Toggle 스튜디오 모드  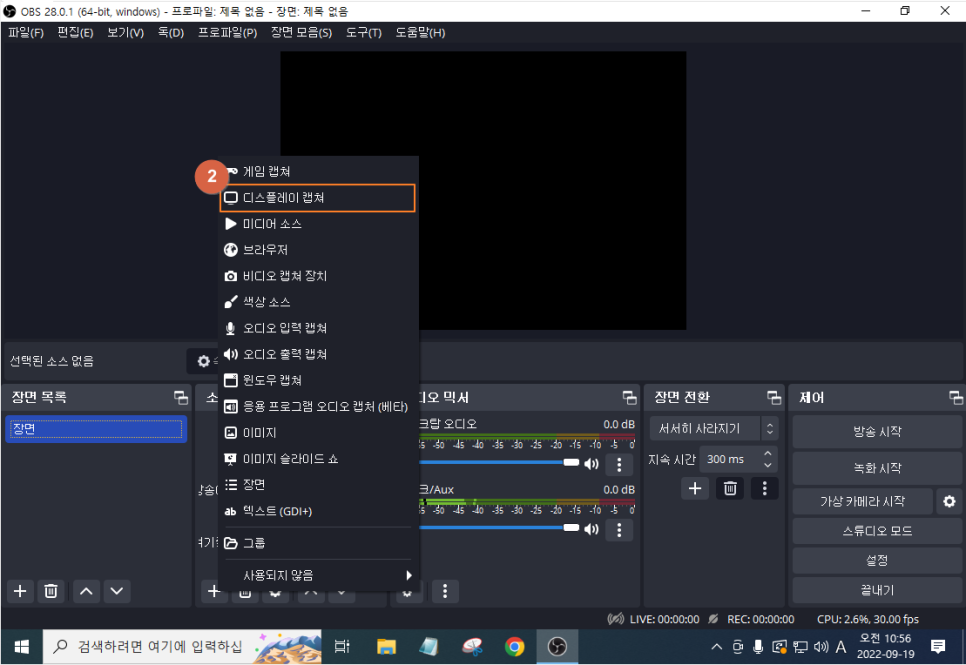click(x=877, y=531)
